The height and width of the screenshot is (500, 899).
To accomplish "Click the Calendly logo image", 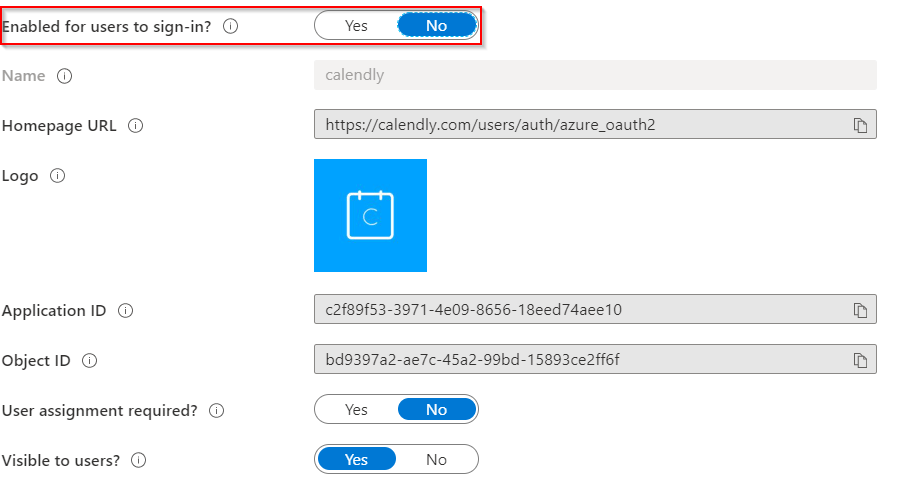I will click(370, 215).
